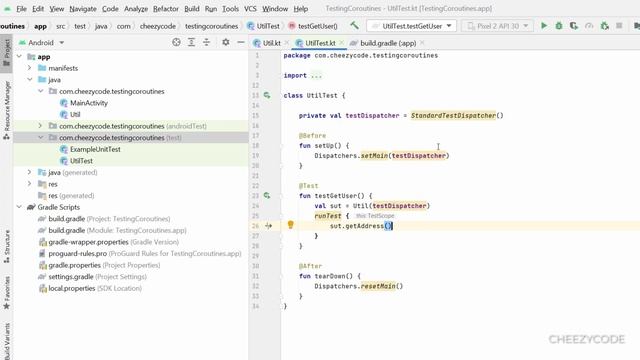Open the Refactor menu
640x360 pixels.
166,9
